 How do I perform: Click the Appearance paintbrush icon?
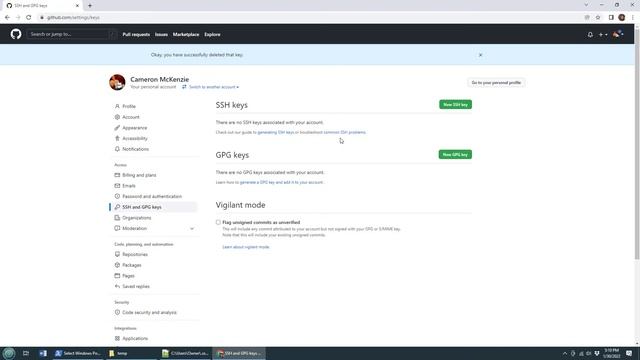(x=117, y=128)
